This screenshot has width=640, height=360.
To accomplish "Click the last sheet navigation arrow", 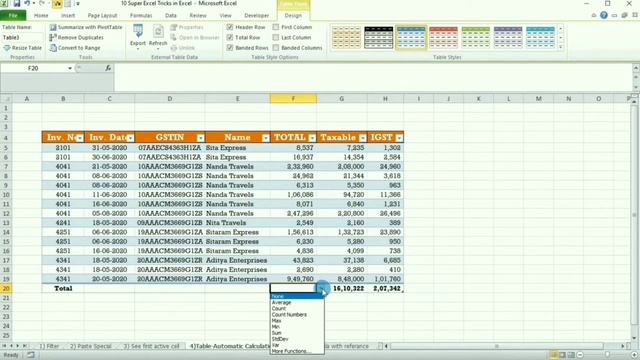I will coord(24,346).
